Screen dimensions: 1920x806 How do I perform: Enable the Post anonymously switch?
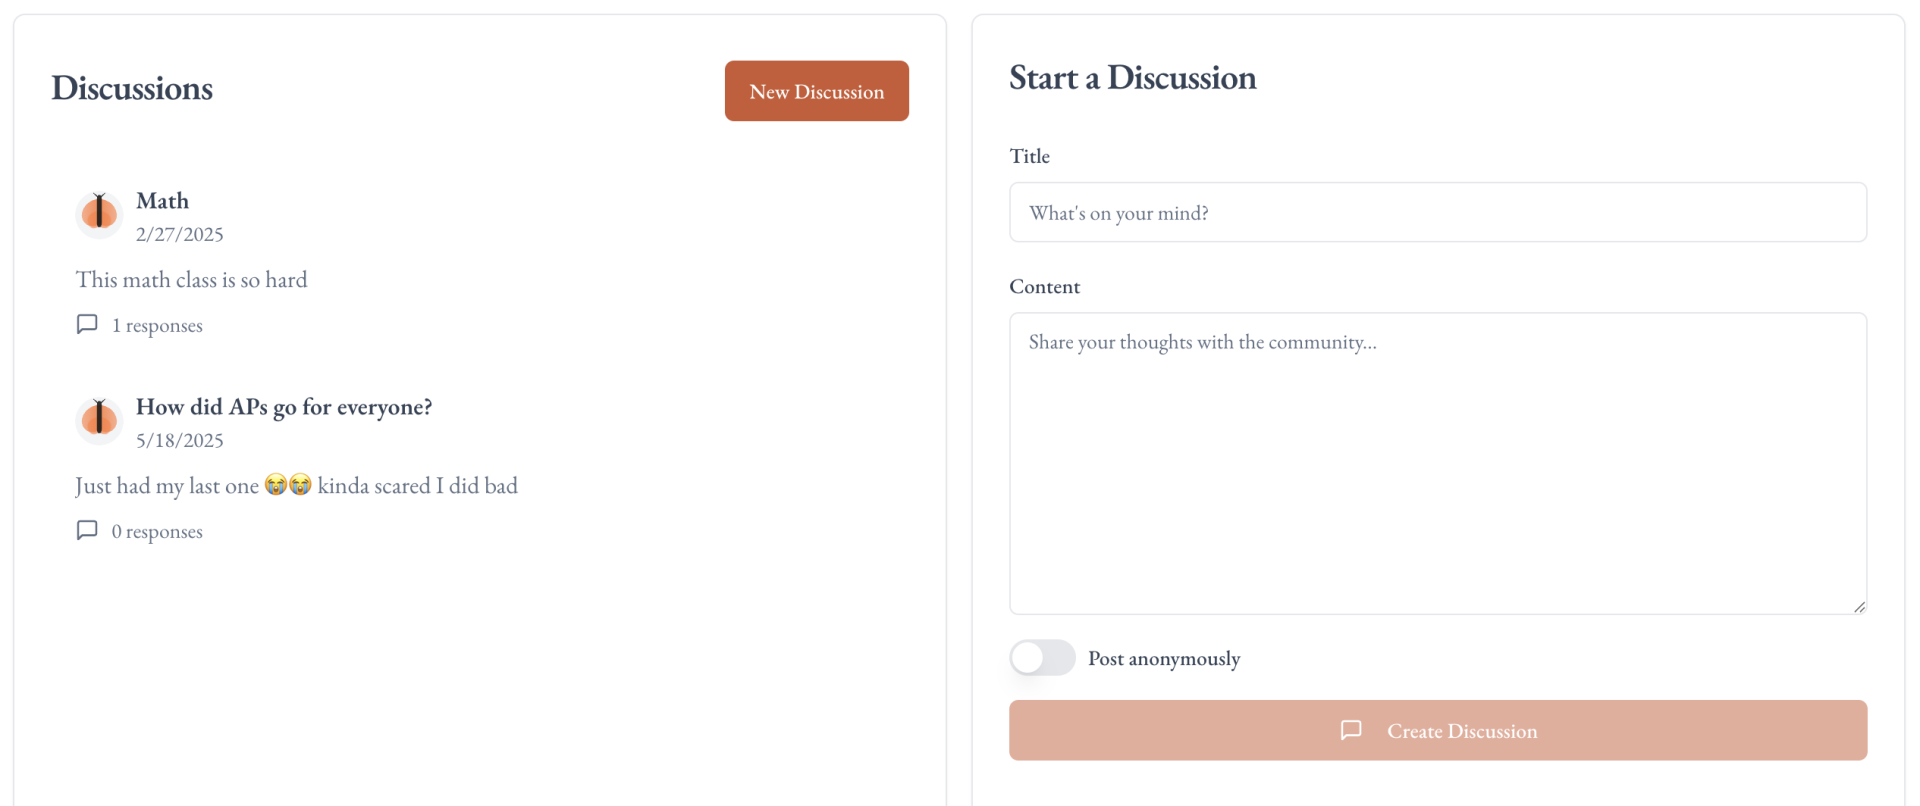tap(1041, 658)
